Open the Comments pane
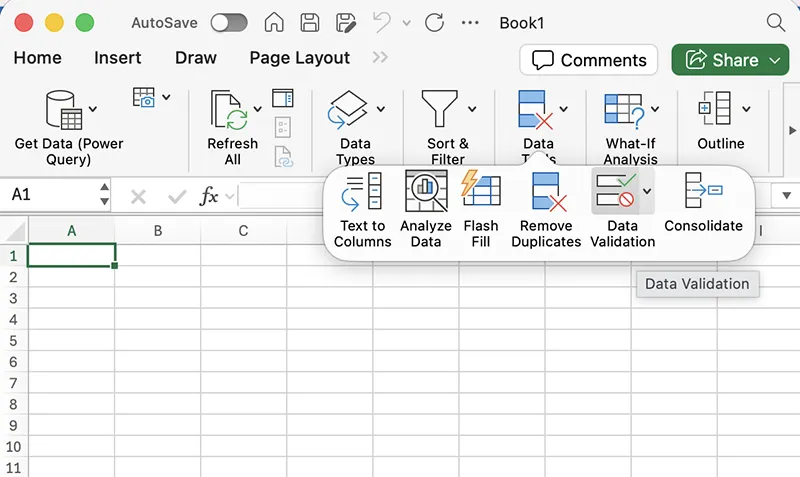Screen dimensions: 800x477 point(589,60)
